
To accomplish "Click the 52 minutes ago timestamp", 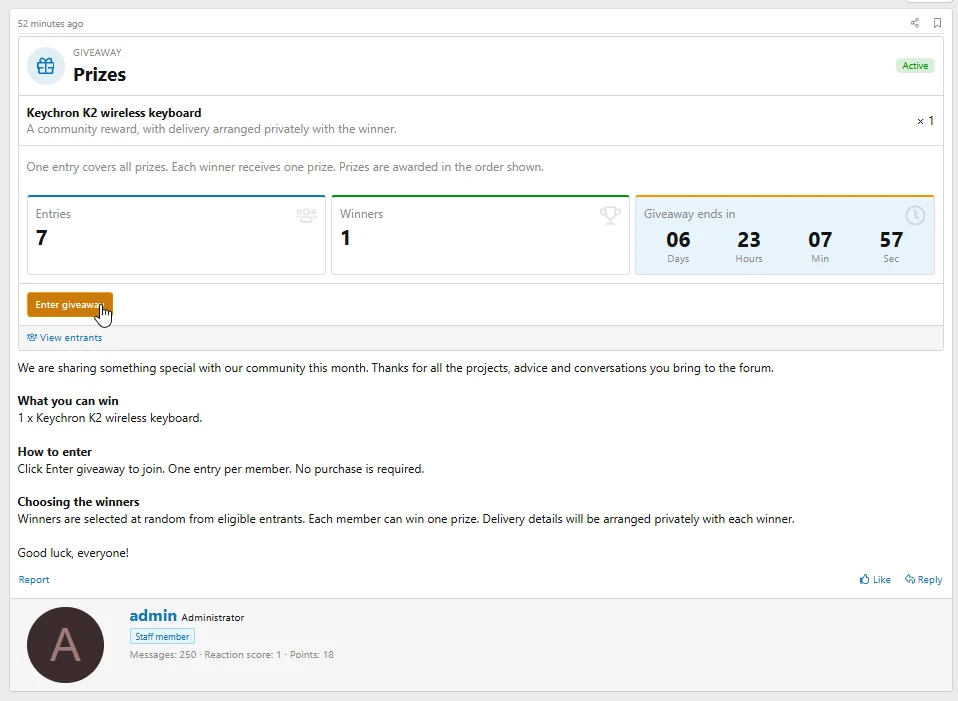I will pyautogui.click(x=50, y=24).
